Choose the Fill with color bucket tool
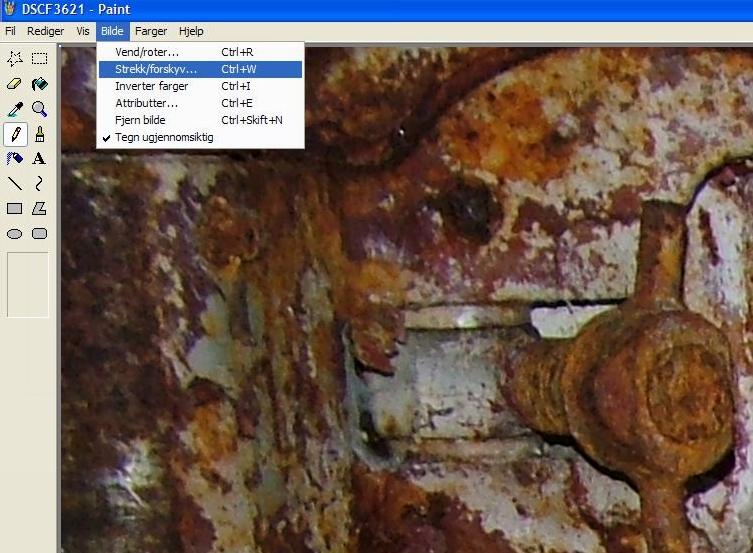Viewport: 753px width, 553px height. click(x=39, y=84)
